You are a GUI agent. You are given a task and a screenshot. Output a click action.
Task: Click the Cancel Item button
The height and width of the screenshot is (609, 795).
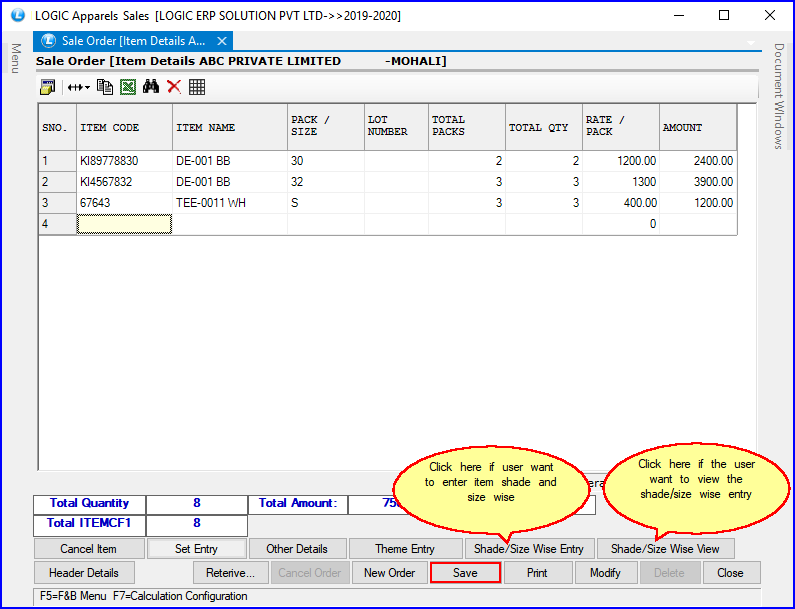(88, 549)
